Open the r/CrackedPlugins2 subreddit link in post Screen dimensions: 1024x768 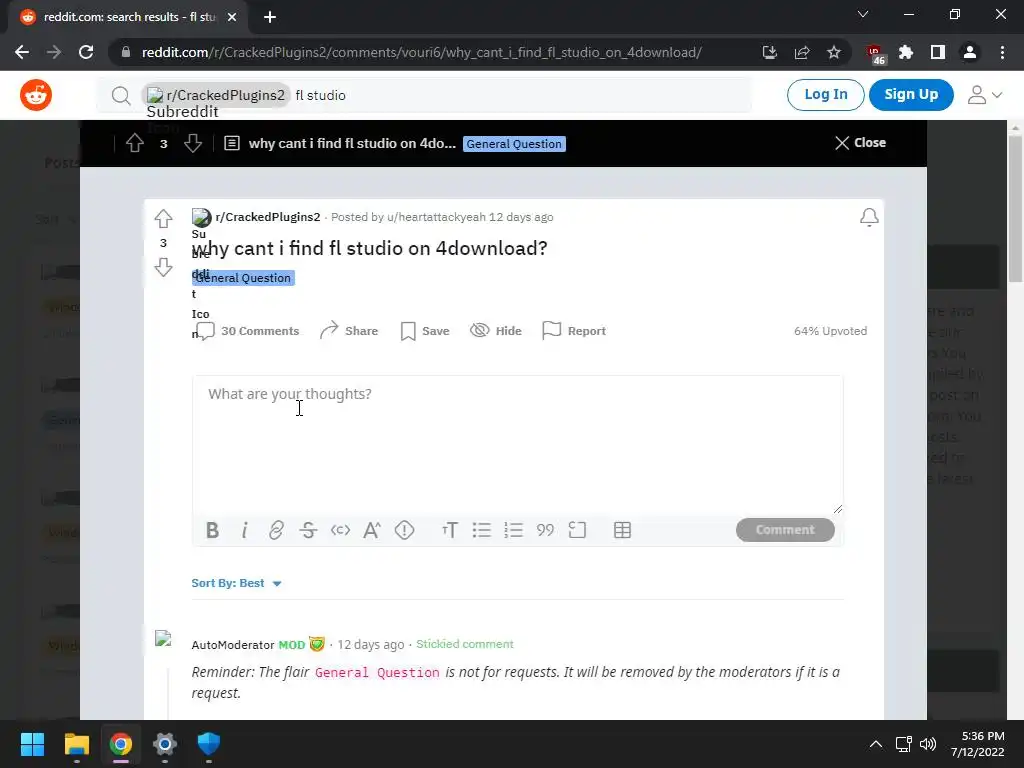[268, 217]
